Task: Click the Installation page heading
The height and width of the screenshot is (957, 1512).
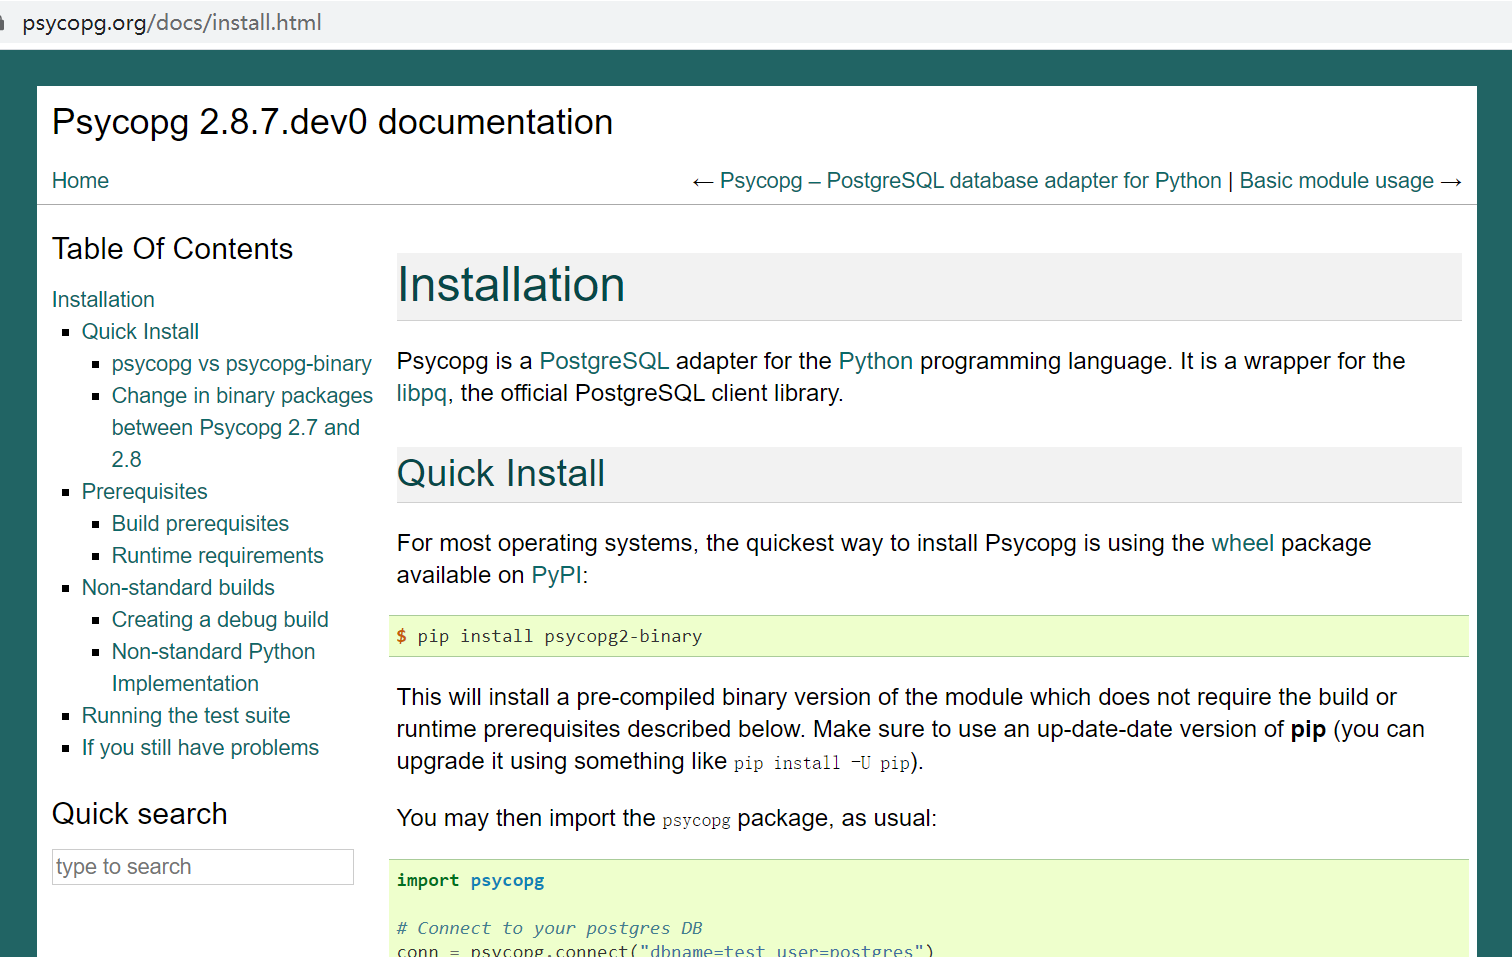Action: 511,285
